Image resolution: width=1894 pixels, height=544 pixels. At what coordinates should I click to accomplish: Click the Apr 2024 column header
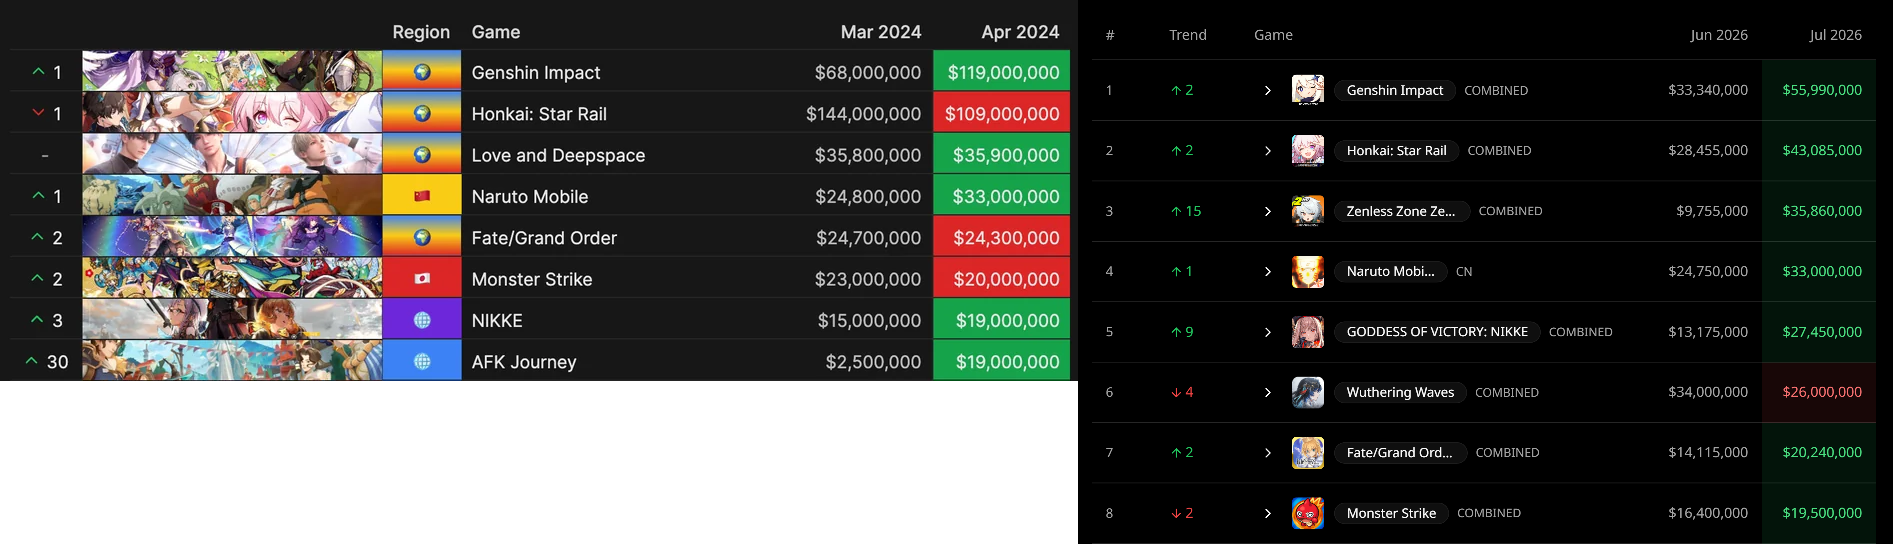tap(1020, 32)
